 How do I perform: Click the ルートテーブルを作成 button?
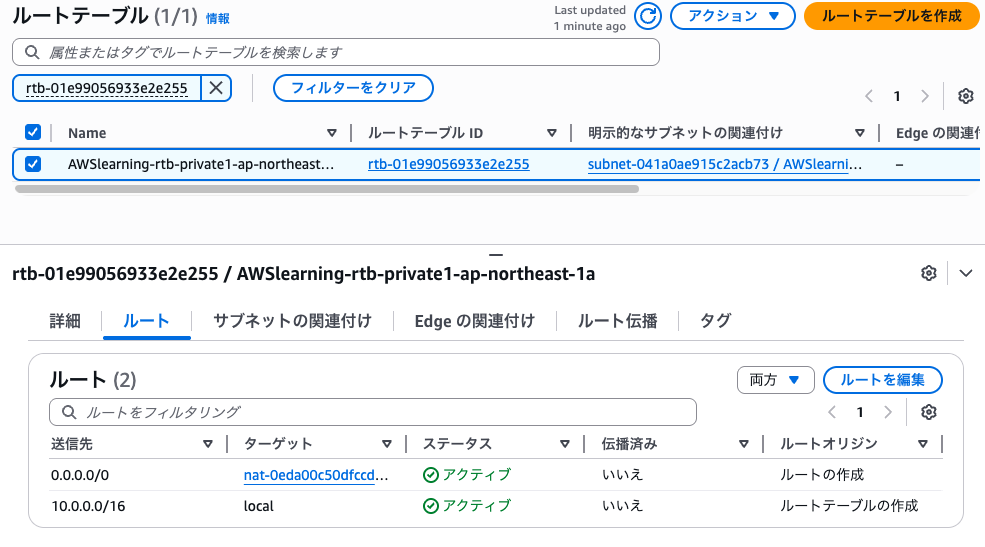[x=891, y=16]
